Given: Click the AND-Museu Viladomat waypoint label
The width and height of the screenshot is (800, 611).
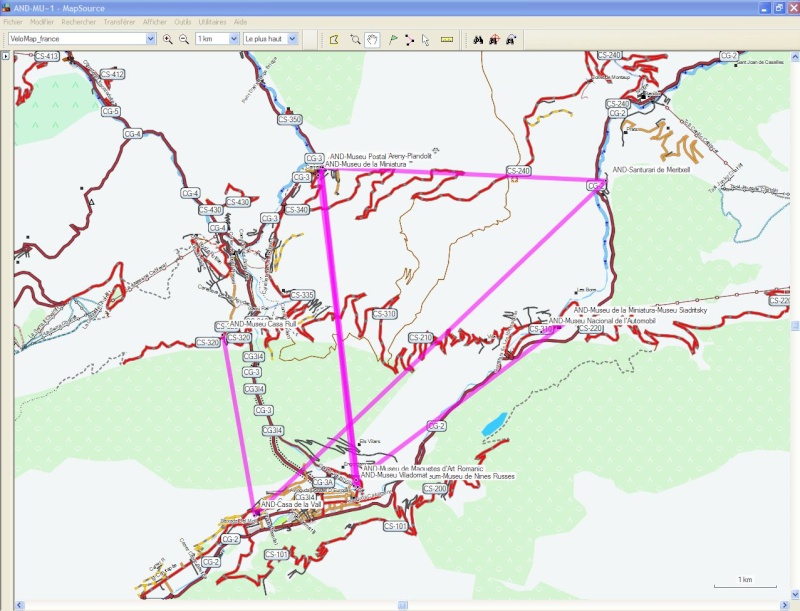Looking at the screenshot, I should pyautogui.click(x=394, y=475).
